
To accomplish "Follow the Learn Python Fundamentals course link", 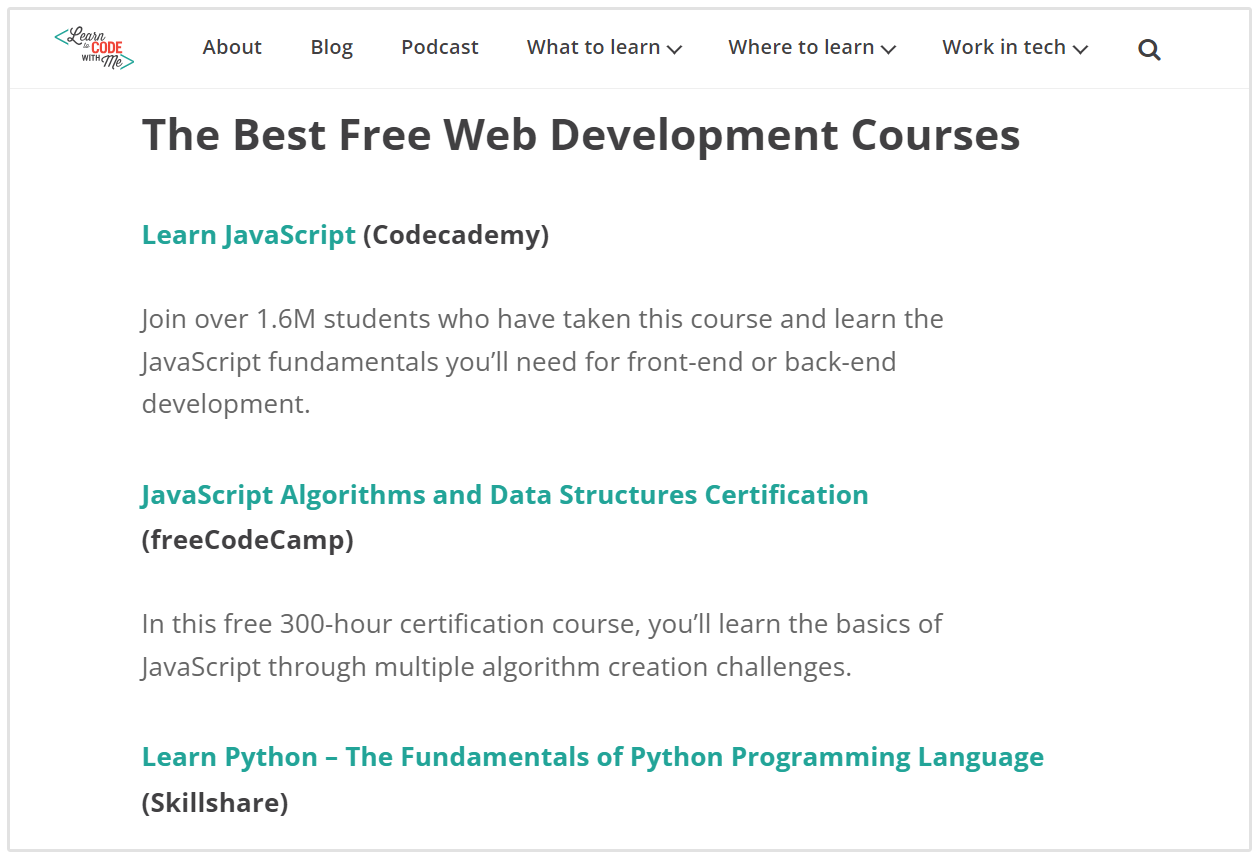I will coord(592,757).
